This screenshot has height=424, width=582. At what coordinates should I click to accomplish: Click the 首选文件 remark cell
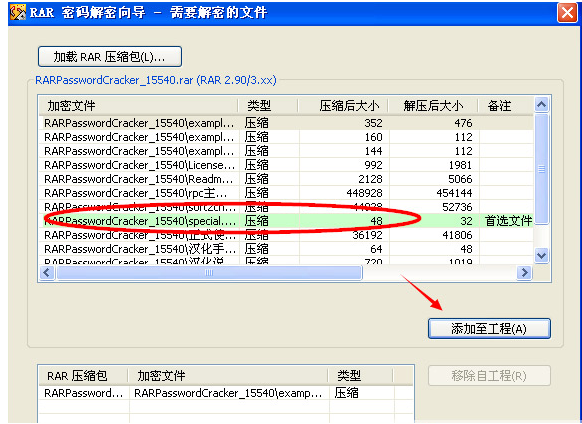[x=508, y=221]
